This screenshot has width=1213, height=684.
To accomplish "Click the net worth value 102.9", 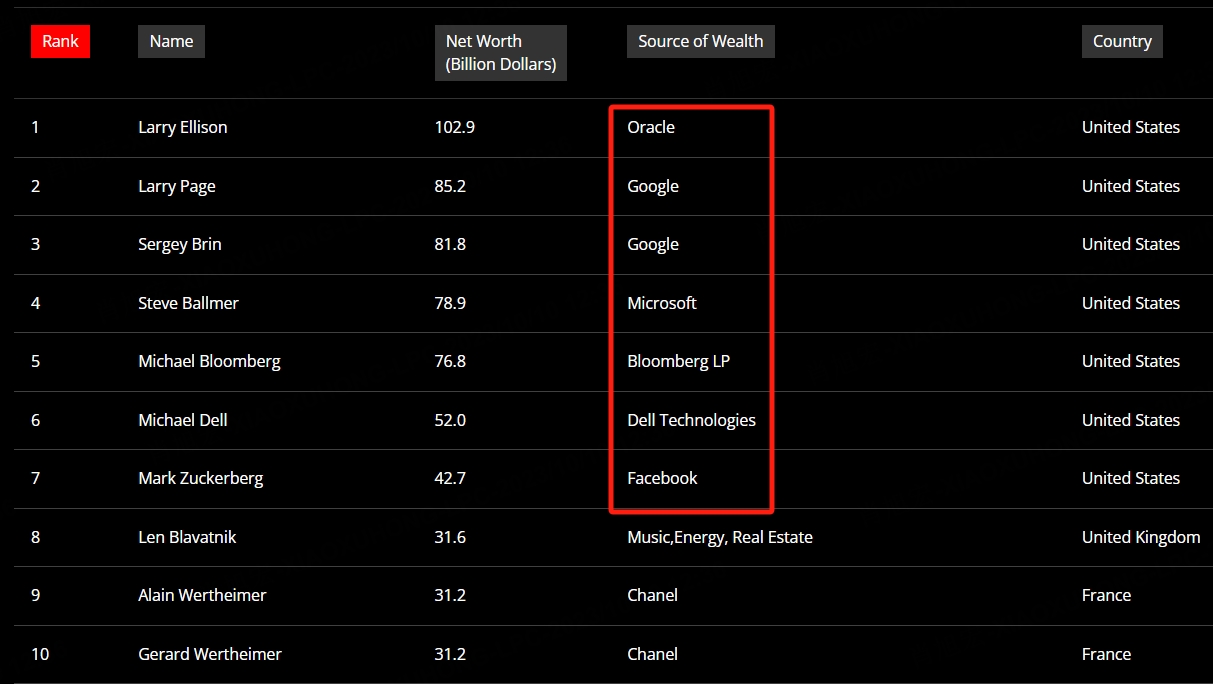I will [x=455, y=127].
